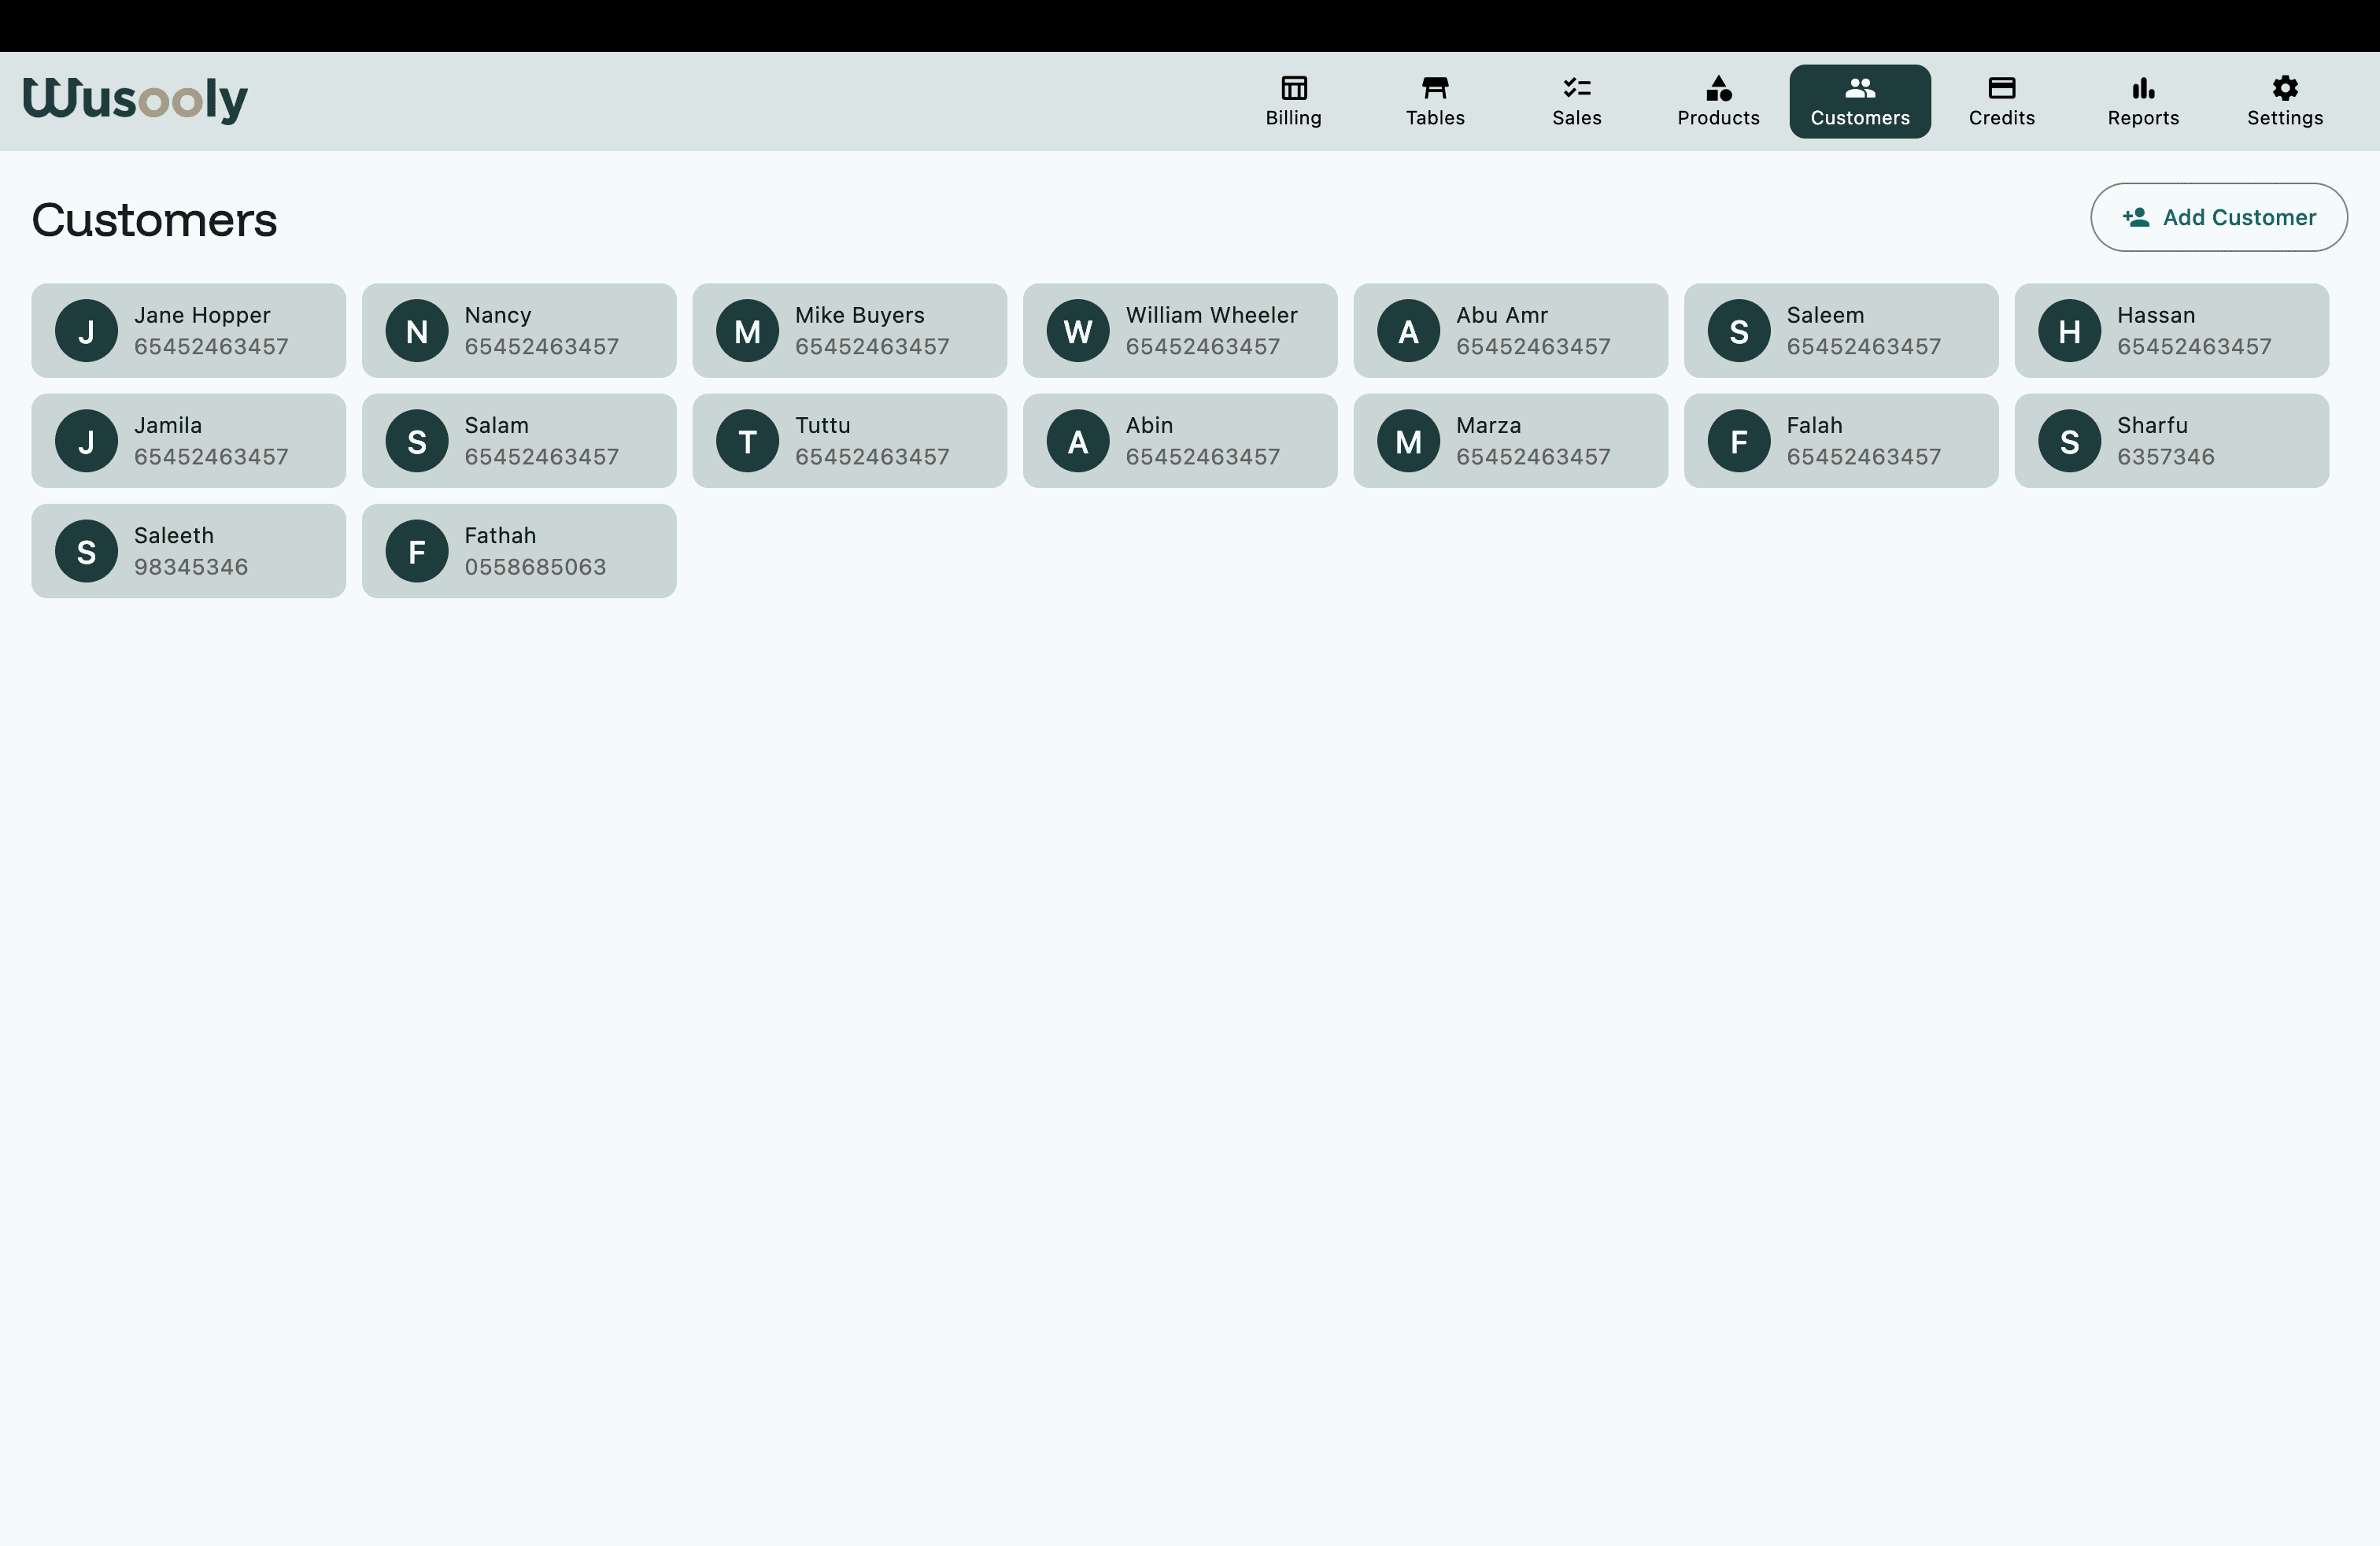Select the Customers people icon
This screenshot has width=2380, height=1546.
tap(1860, 88)
